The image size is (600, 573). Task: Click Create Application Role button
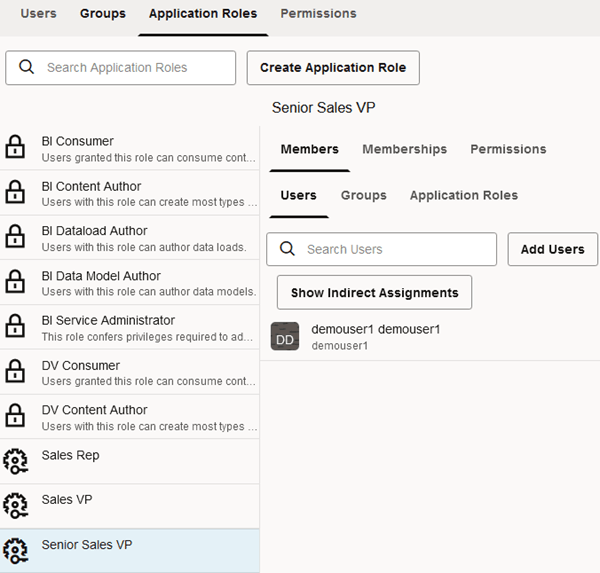click(333, 68)
